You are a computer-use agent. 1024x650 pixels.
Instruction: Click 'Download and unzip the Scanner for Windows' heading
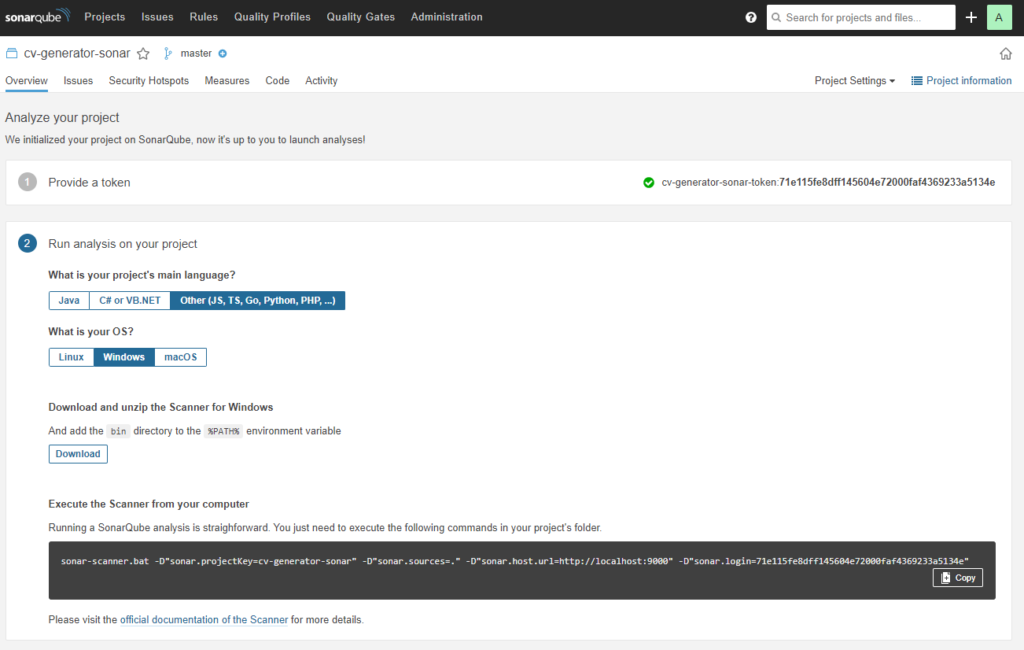point(161,407)
